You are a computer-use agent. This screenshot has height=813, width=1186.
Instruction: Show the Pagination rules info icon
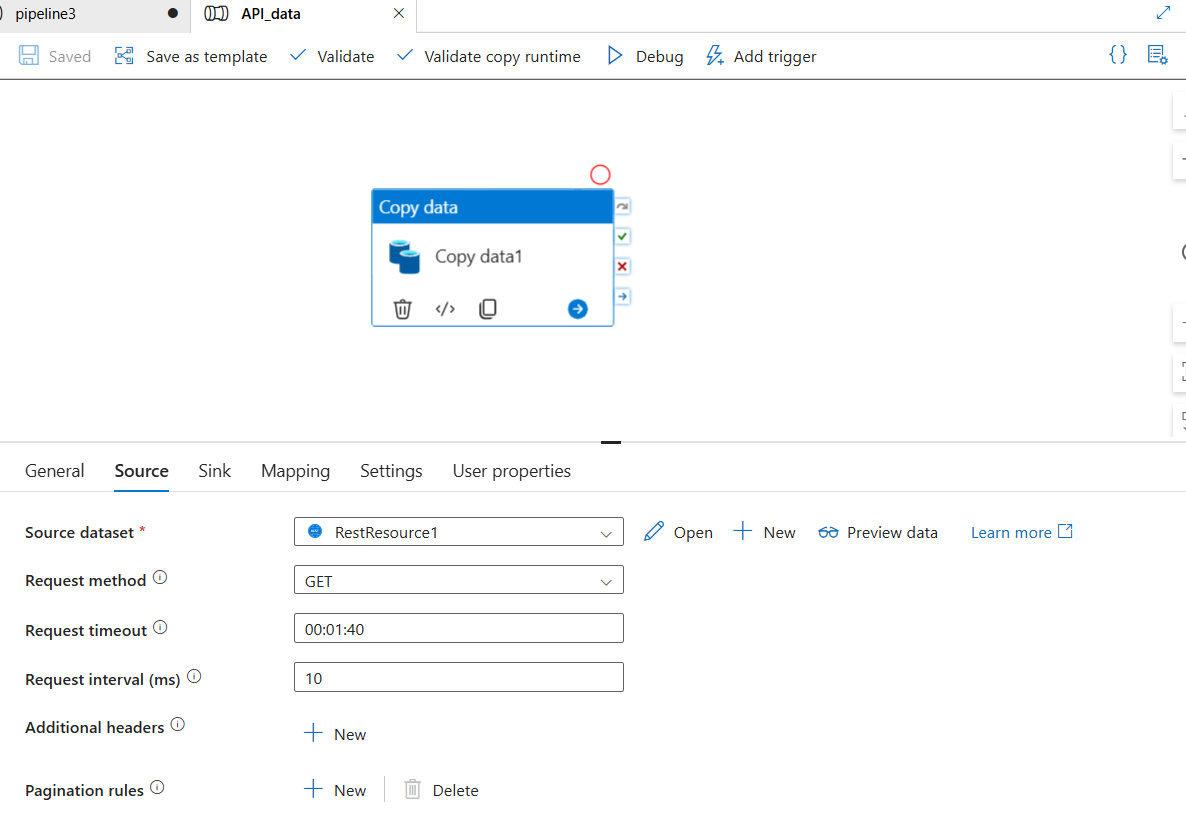click(157, 788)
